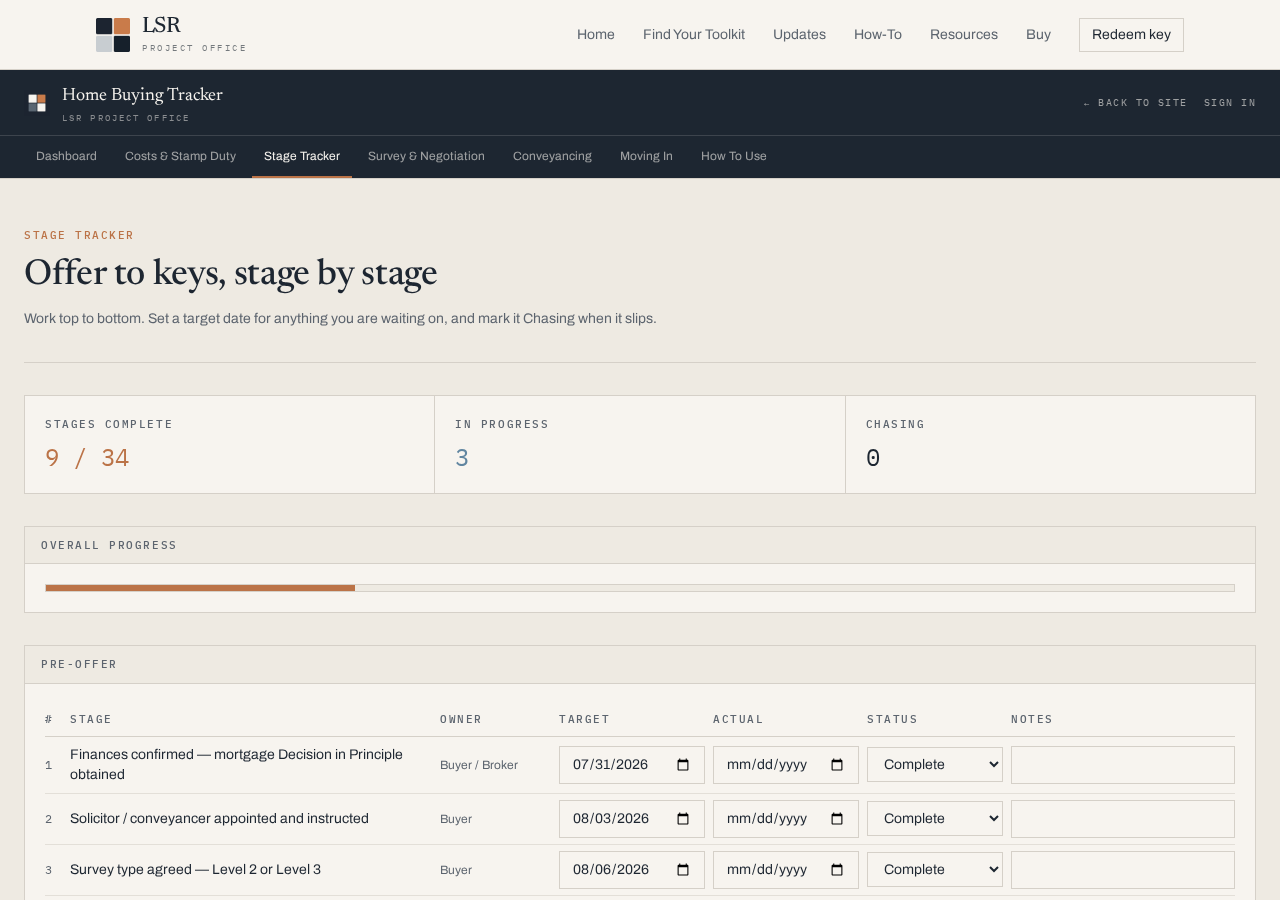The height and width of the screenshot is (900, 1280).
Task: Click target date field 08/06/2026
Action: pyautogui.click(x=632, y=870)
